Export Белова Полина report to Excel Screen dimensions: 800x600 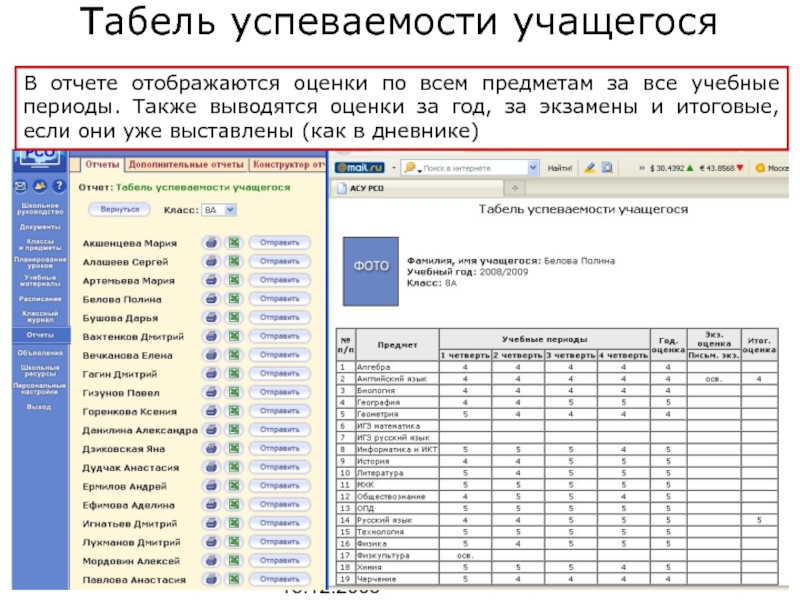point(232,299)
